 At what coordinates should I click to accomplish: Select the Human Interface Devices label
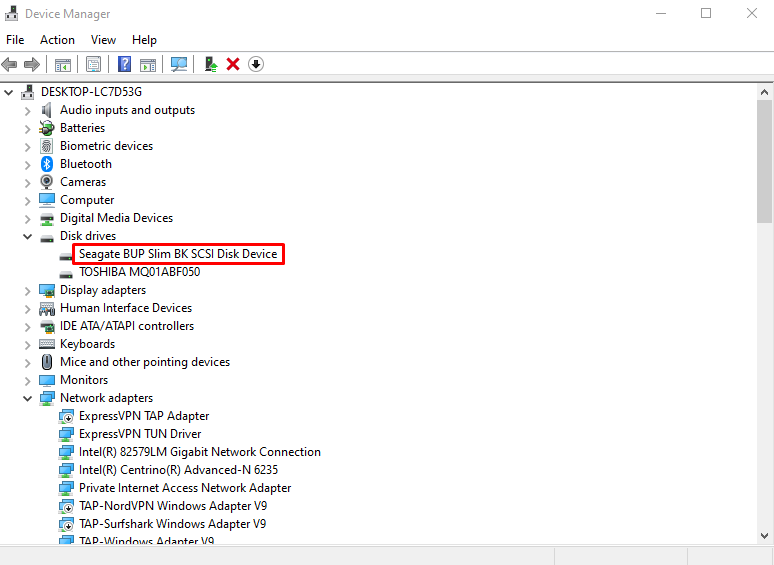126,307
